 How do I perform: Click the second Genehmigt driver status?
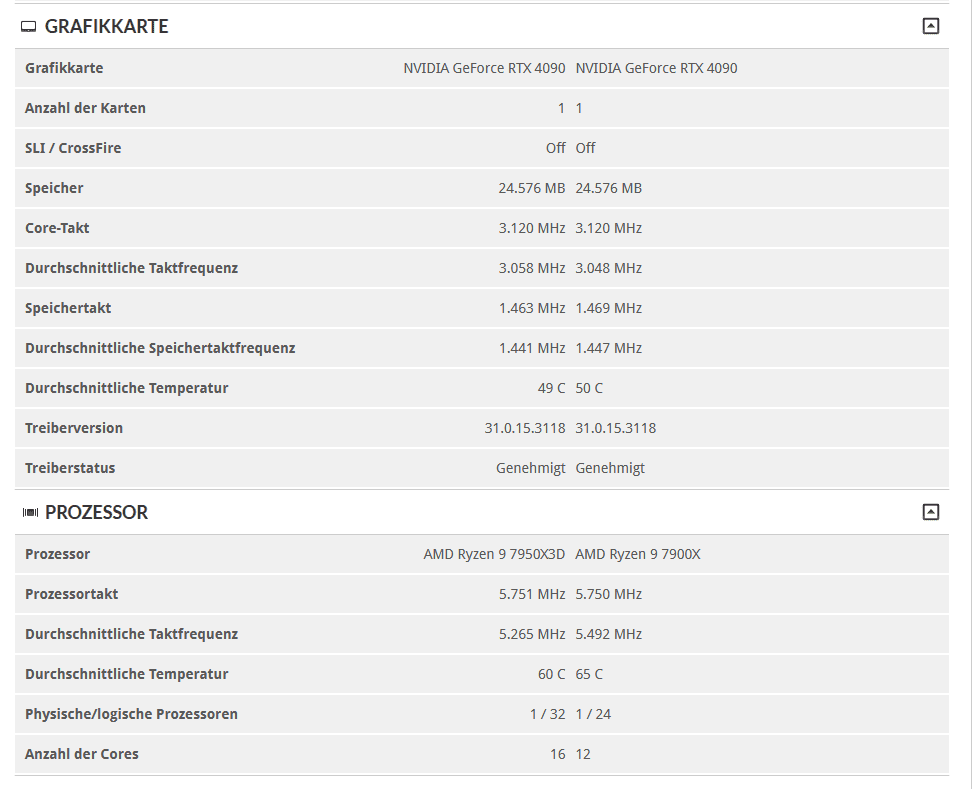(x=610, y=468)
